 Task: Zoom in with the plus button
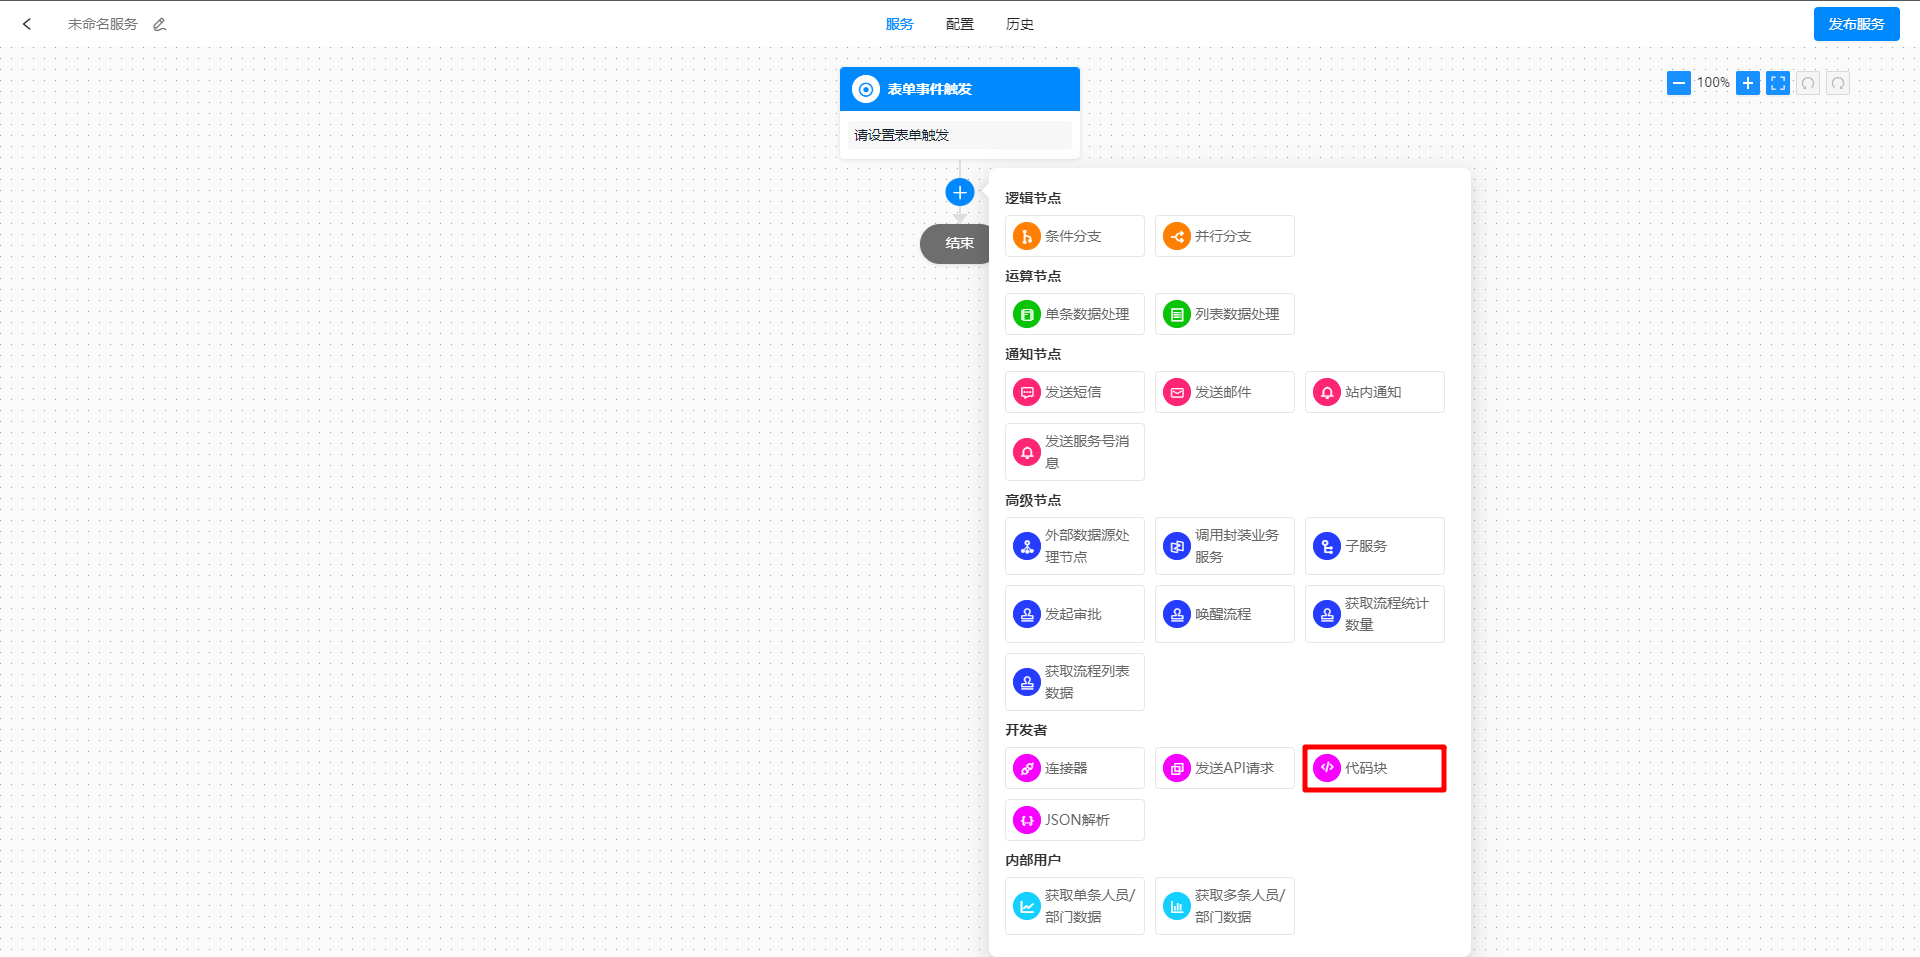coord(1747,83)
